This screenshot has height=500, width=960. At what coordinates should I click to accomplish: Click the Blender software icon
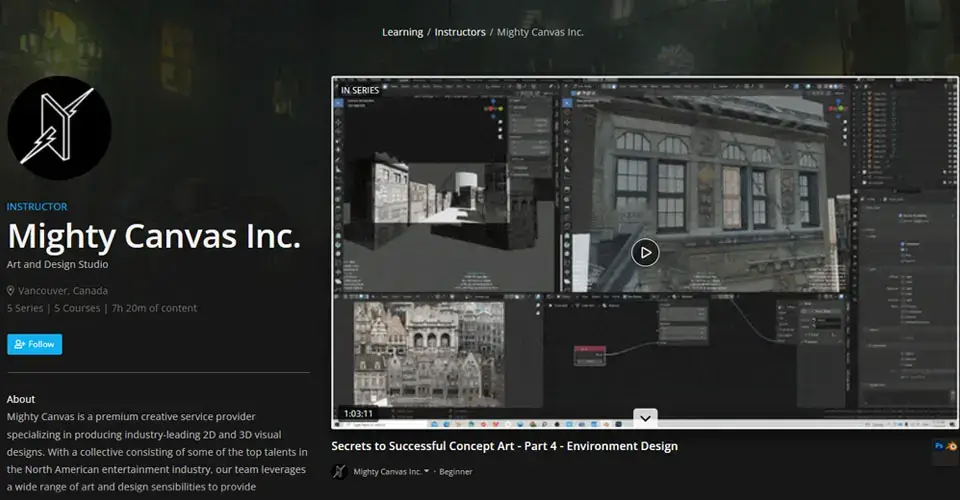951,446
